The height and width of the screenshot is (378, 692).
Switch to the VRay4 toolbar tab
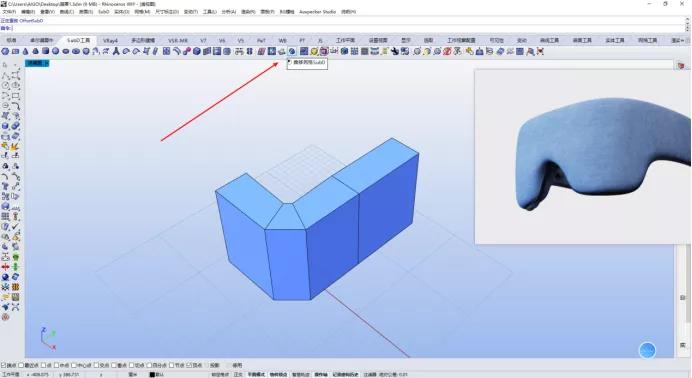[x=110, y=40]
